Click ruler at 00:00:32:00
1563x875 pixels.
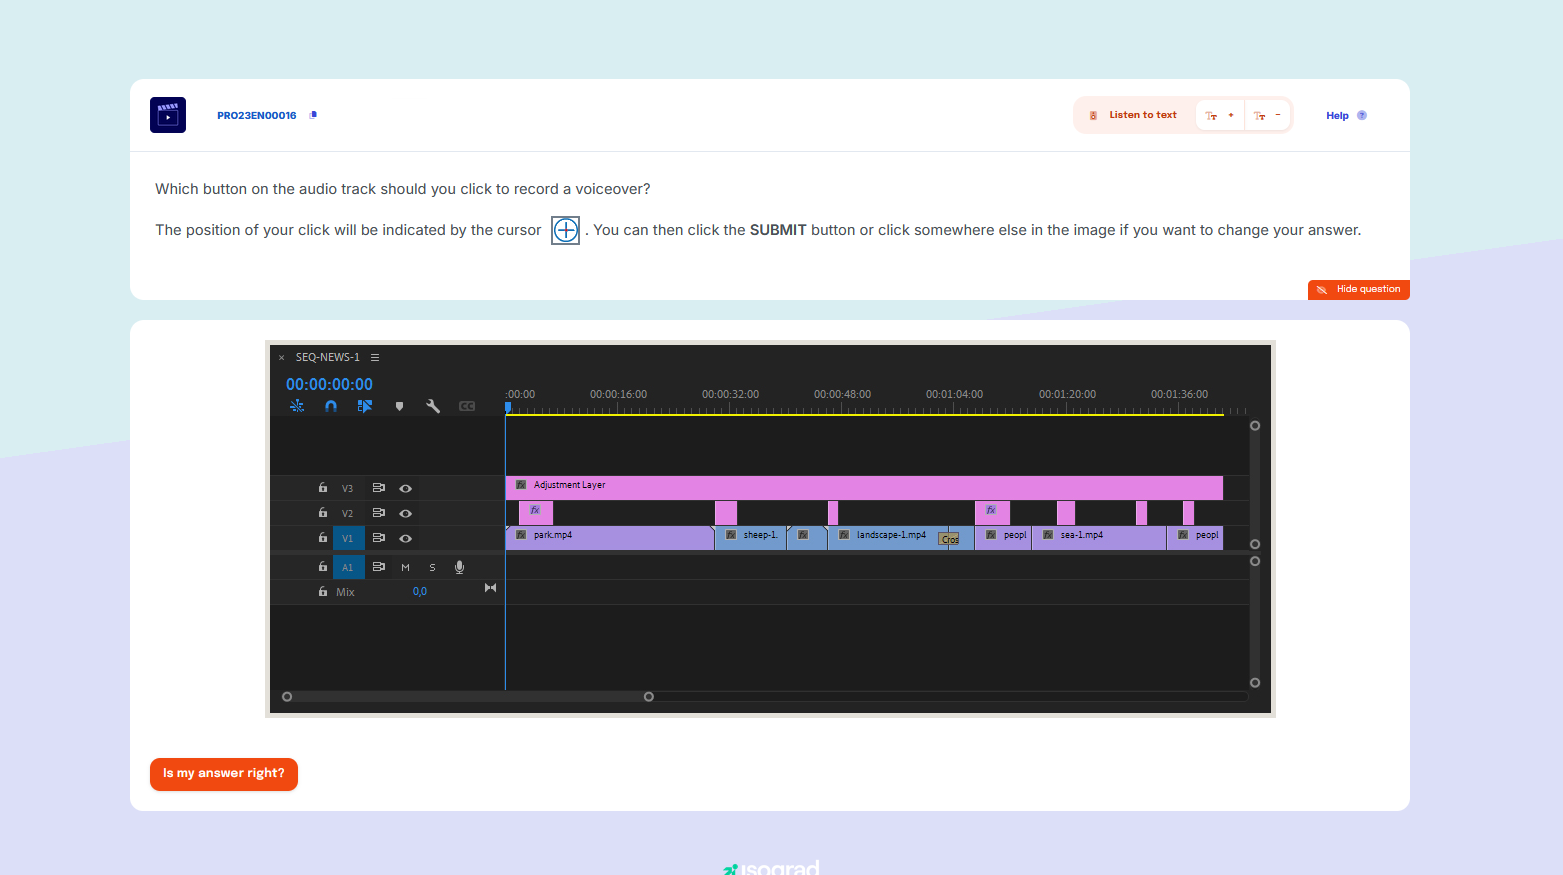(730, 394)
